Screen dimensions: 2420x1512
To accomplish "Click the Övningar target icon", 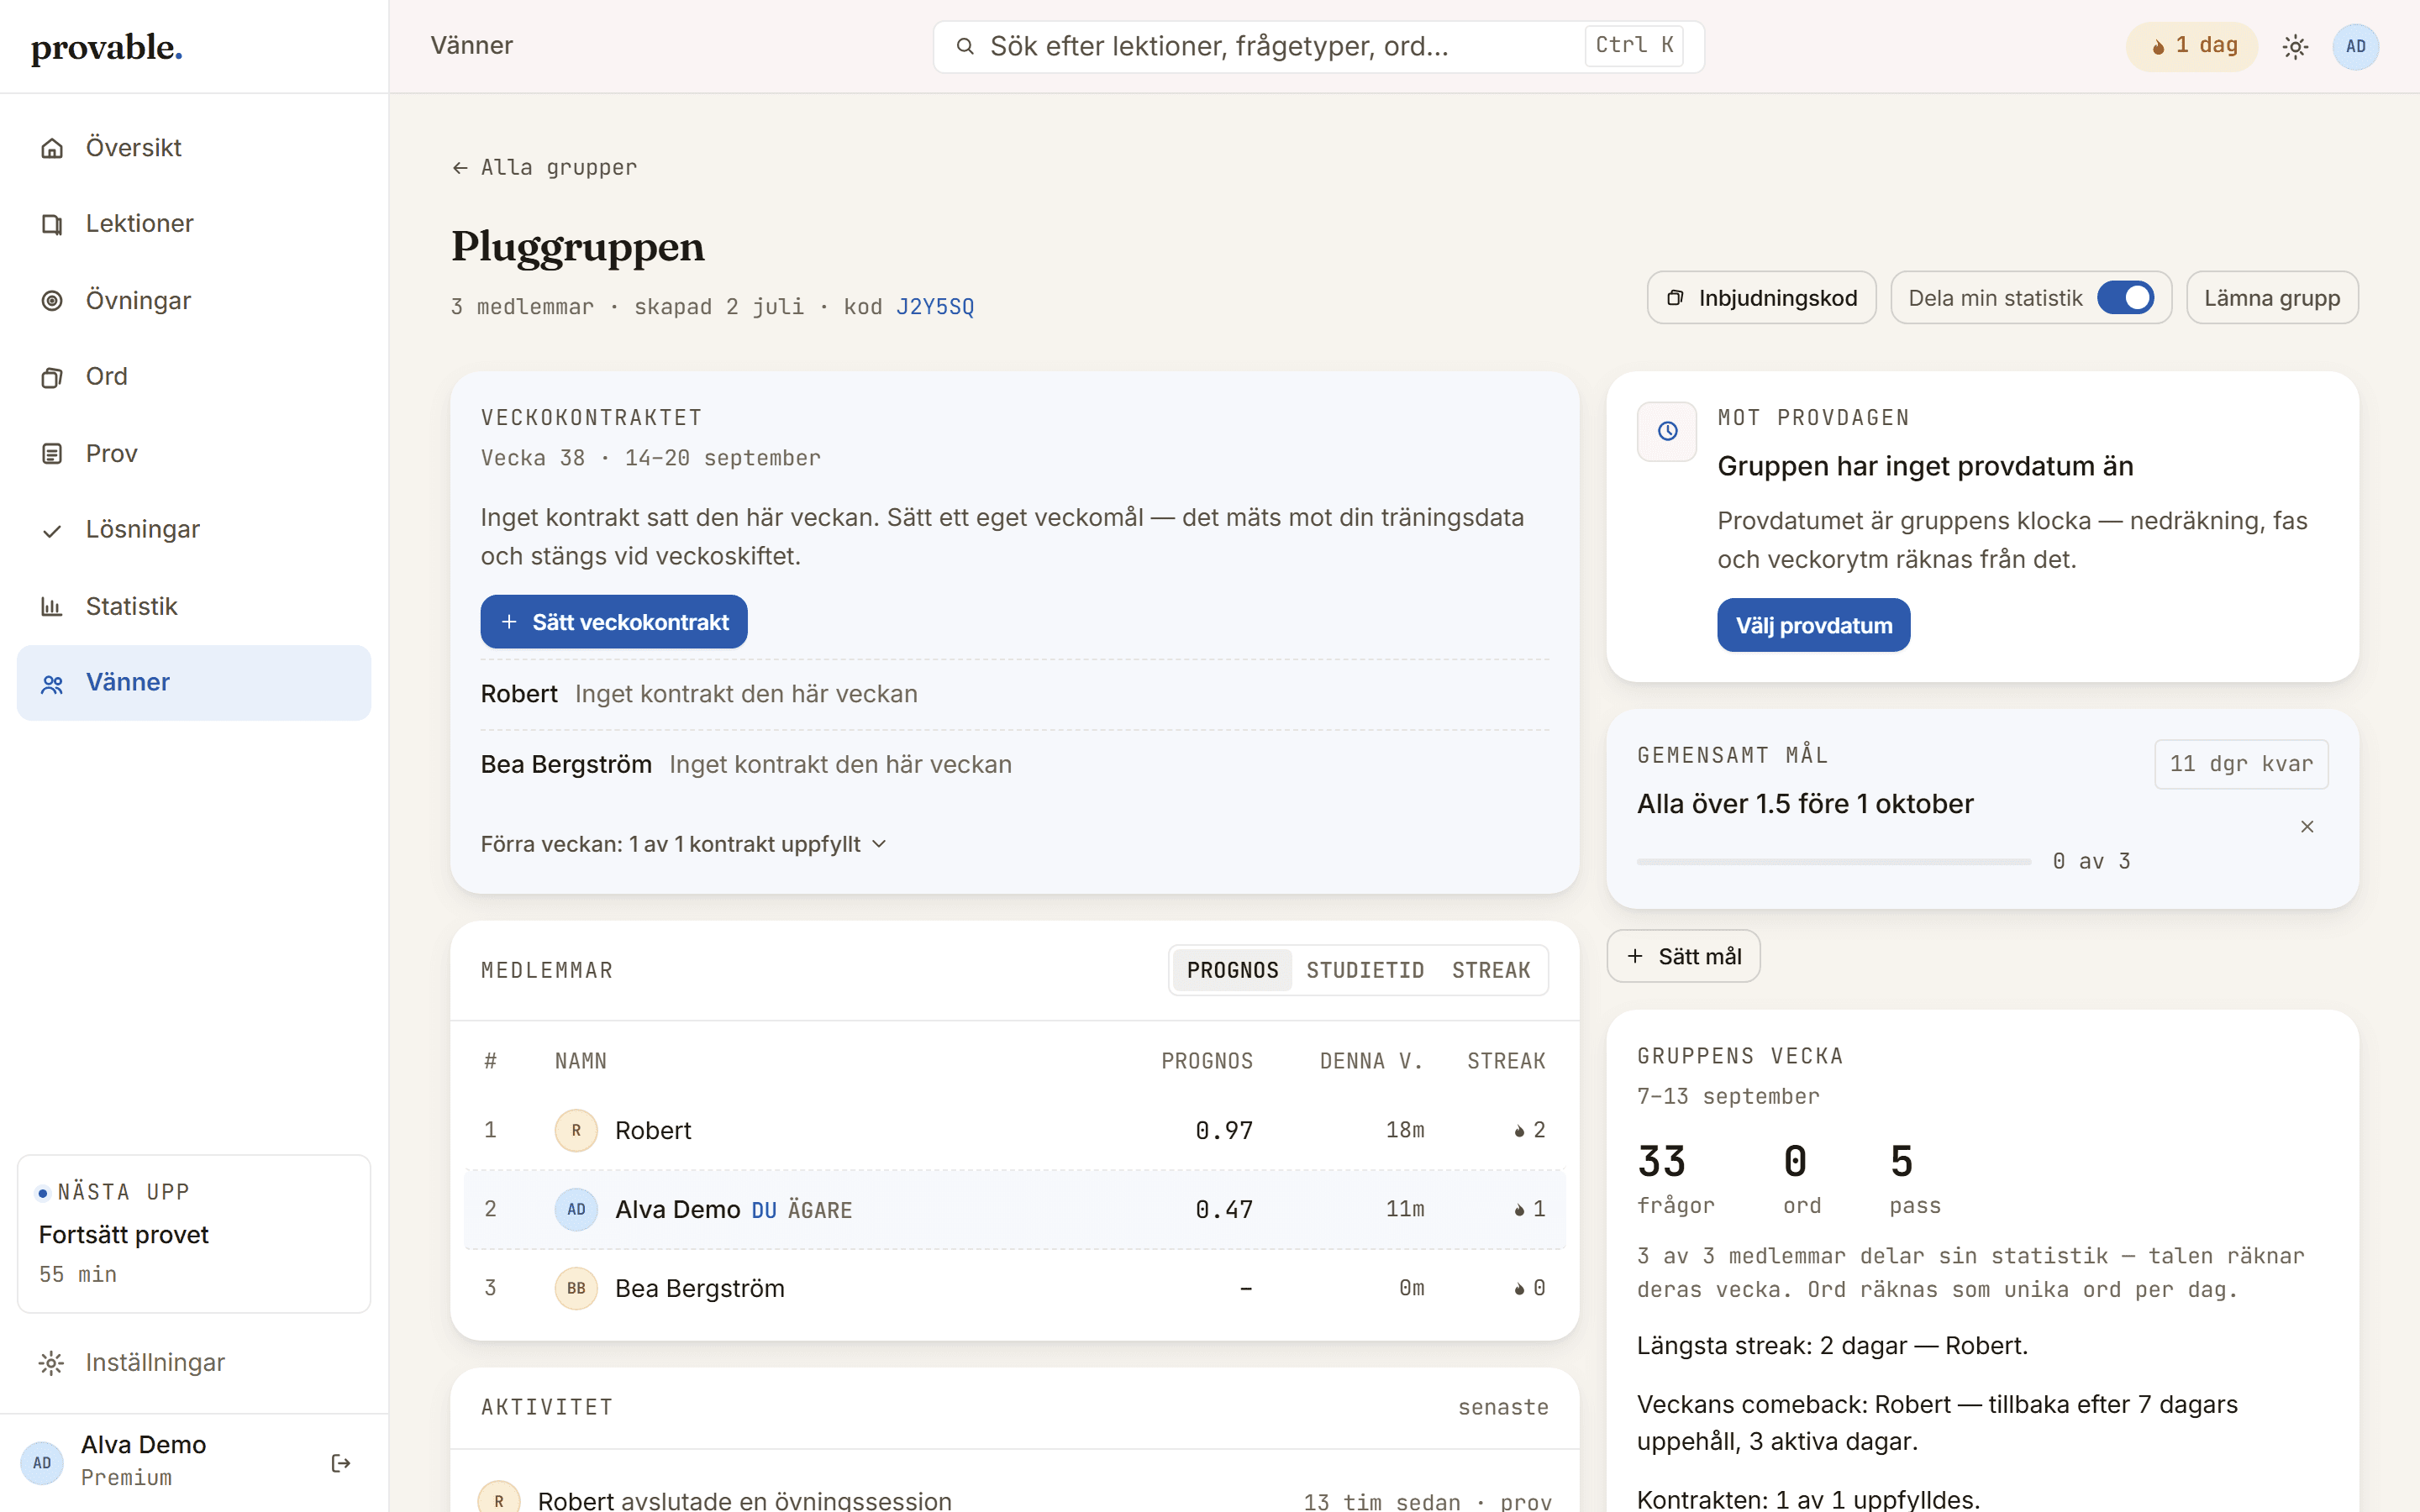I will coord(52,301).
